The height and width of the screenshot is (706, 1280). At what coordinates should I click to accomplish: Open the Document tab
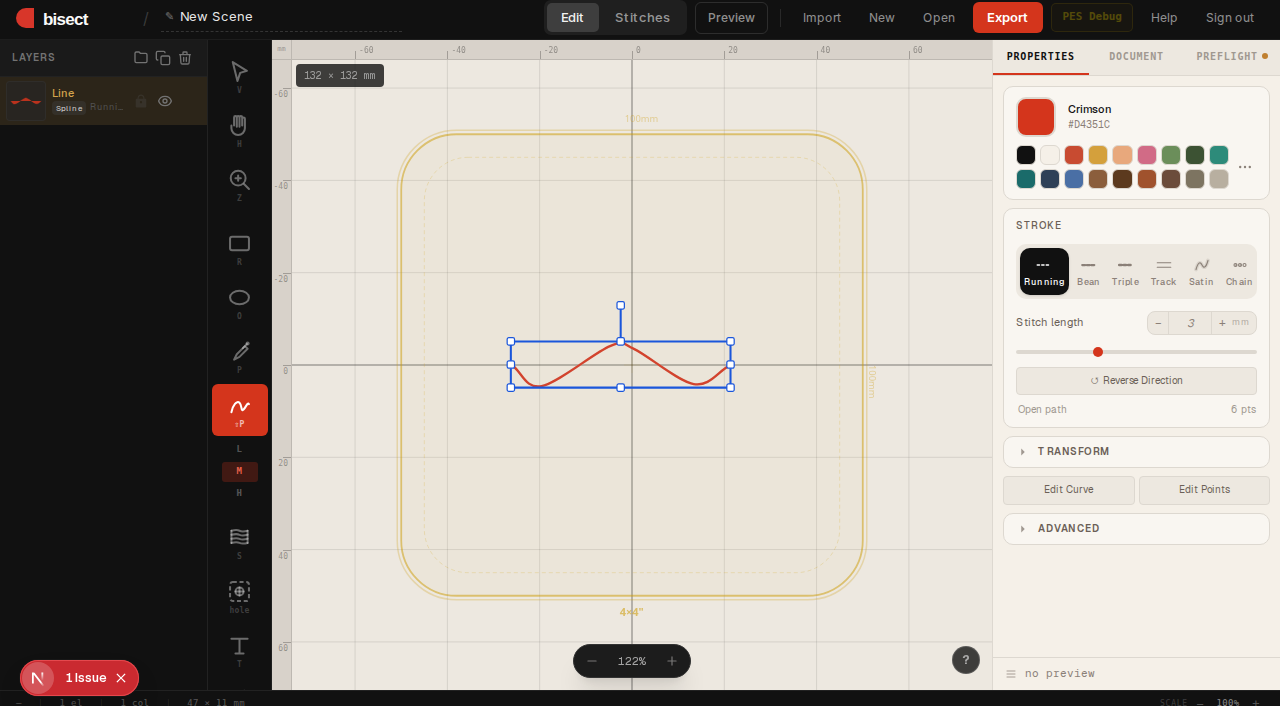click(1136, 57)
